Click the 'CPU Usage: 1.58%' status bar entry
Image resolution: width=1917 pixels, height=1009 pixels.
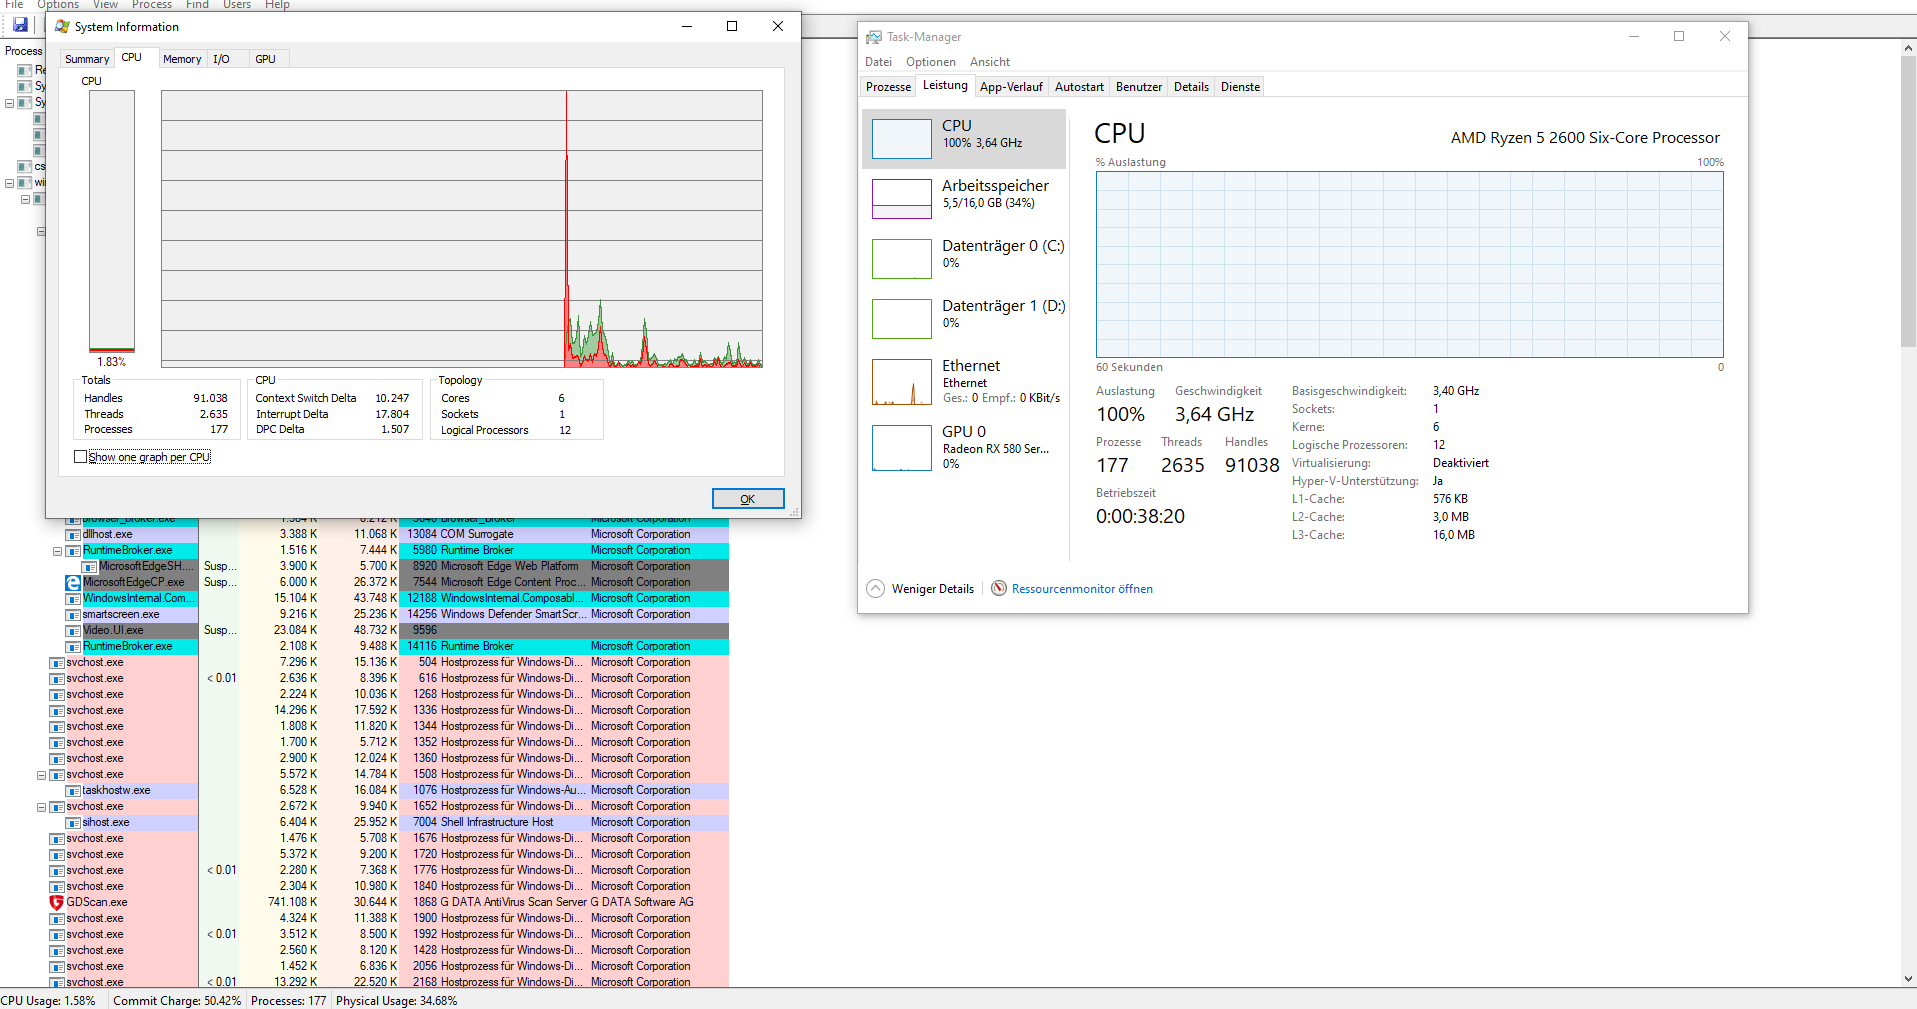(x=48, y=1001)
